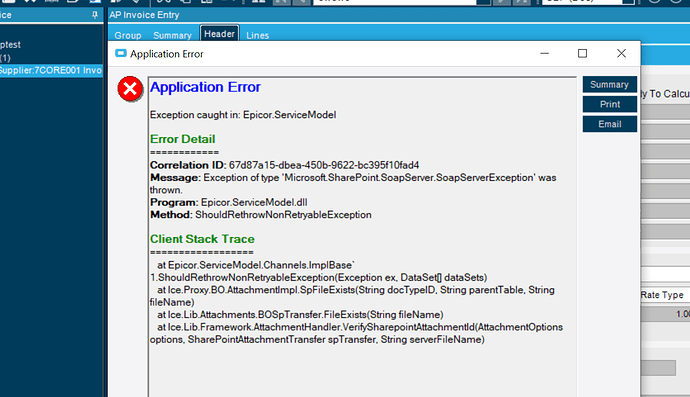Email the application error report

[x=609, y=124]
